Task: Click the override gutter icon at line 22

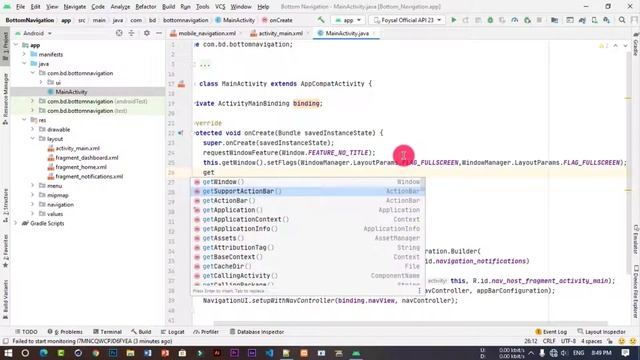Action: 181,133
